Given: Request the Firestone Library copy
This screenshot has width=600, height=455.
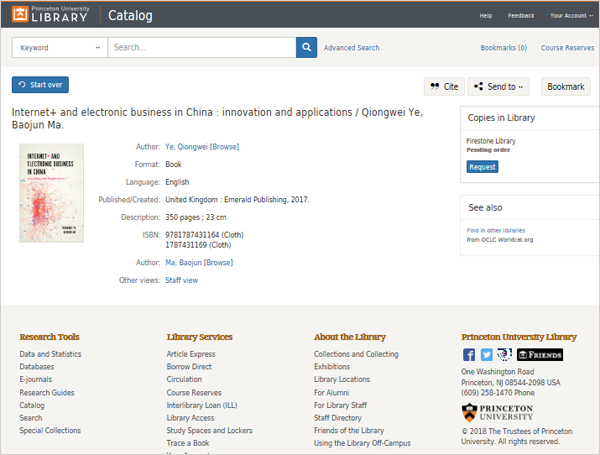Looking at the screenshot, I should click(482, 167).
